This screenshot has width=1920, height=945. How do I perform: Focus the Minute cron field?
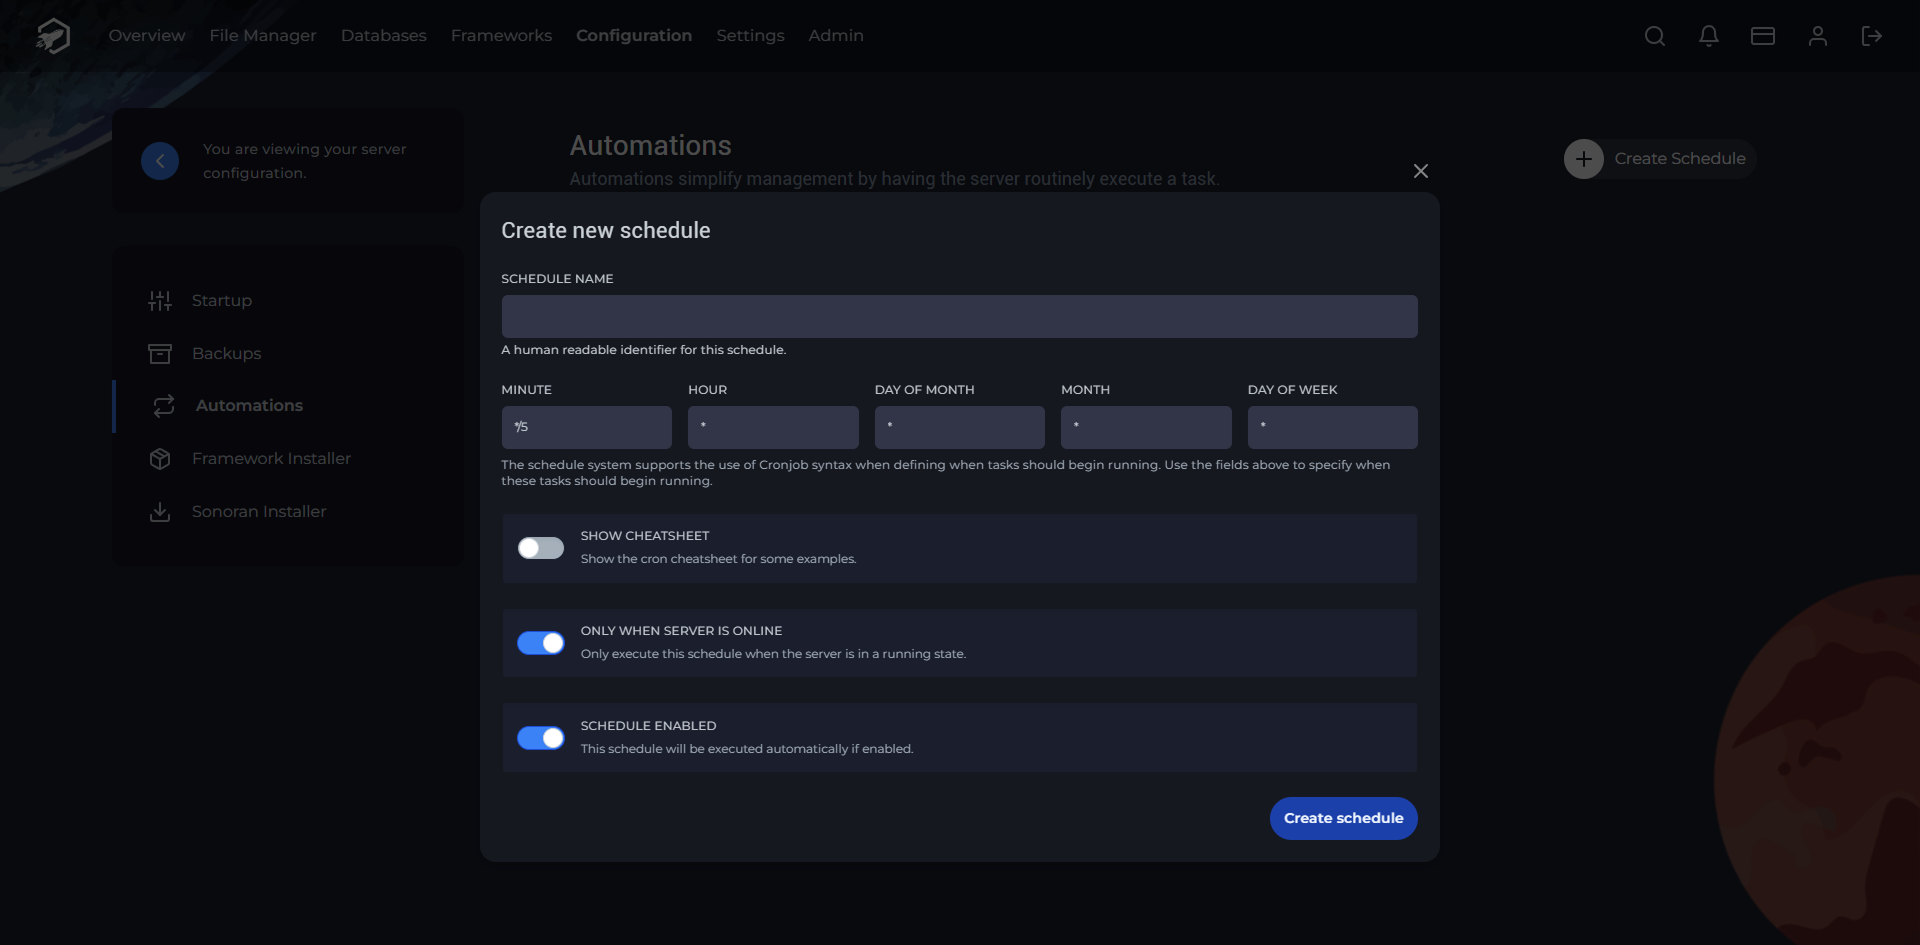[x=586, y=427]
